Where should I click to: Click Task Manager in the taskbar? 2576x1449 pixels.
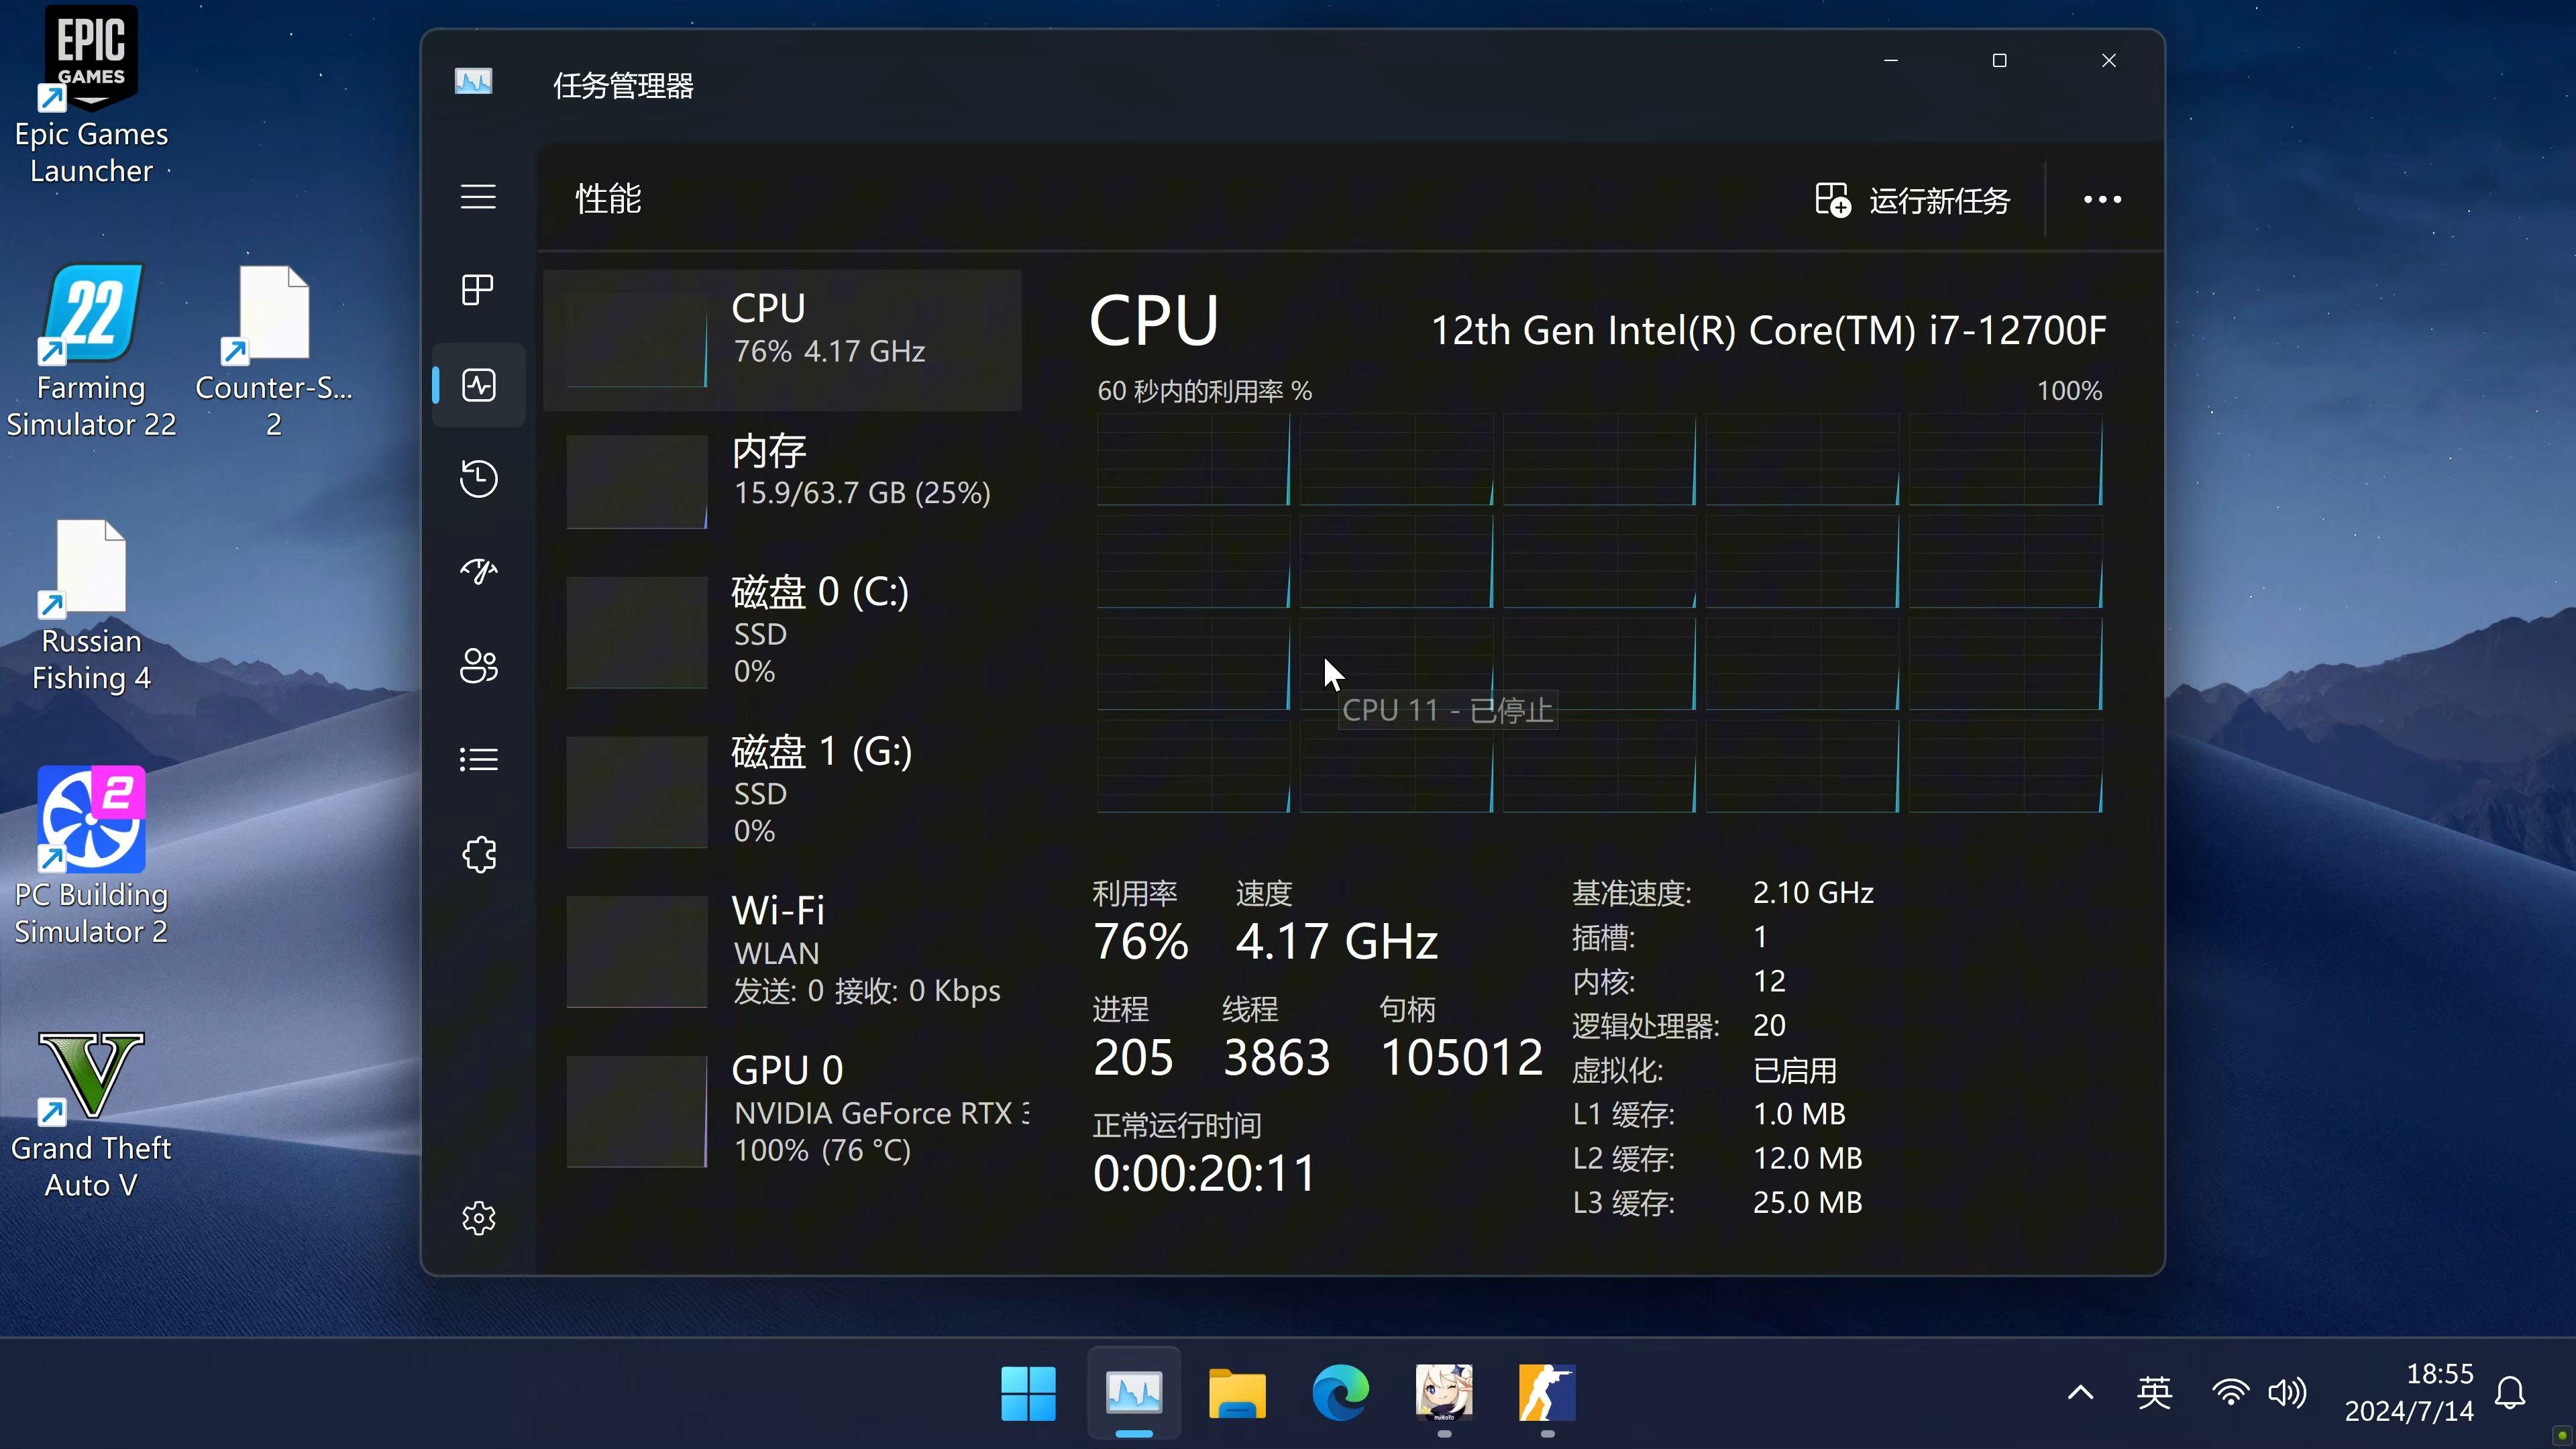1133,1393
